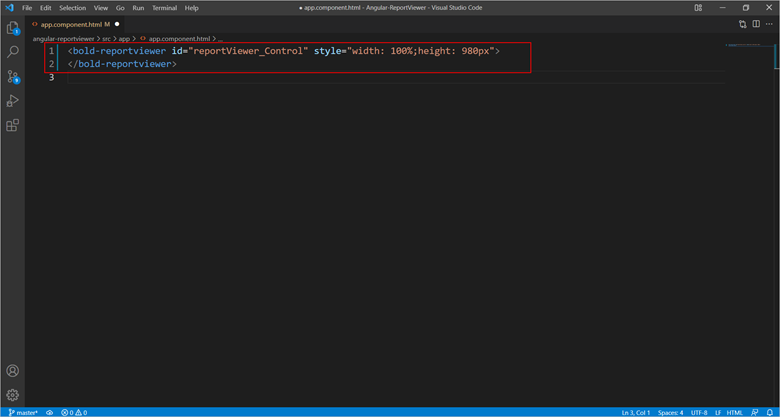This screenshot has height=417, width=780.
Task: Click app folder in the breadcrumb
Action: click(124, 38)
